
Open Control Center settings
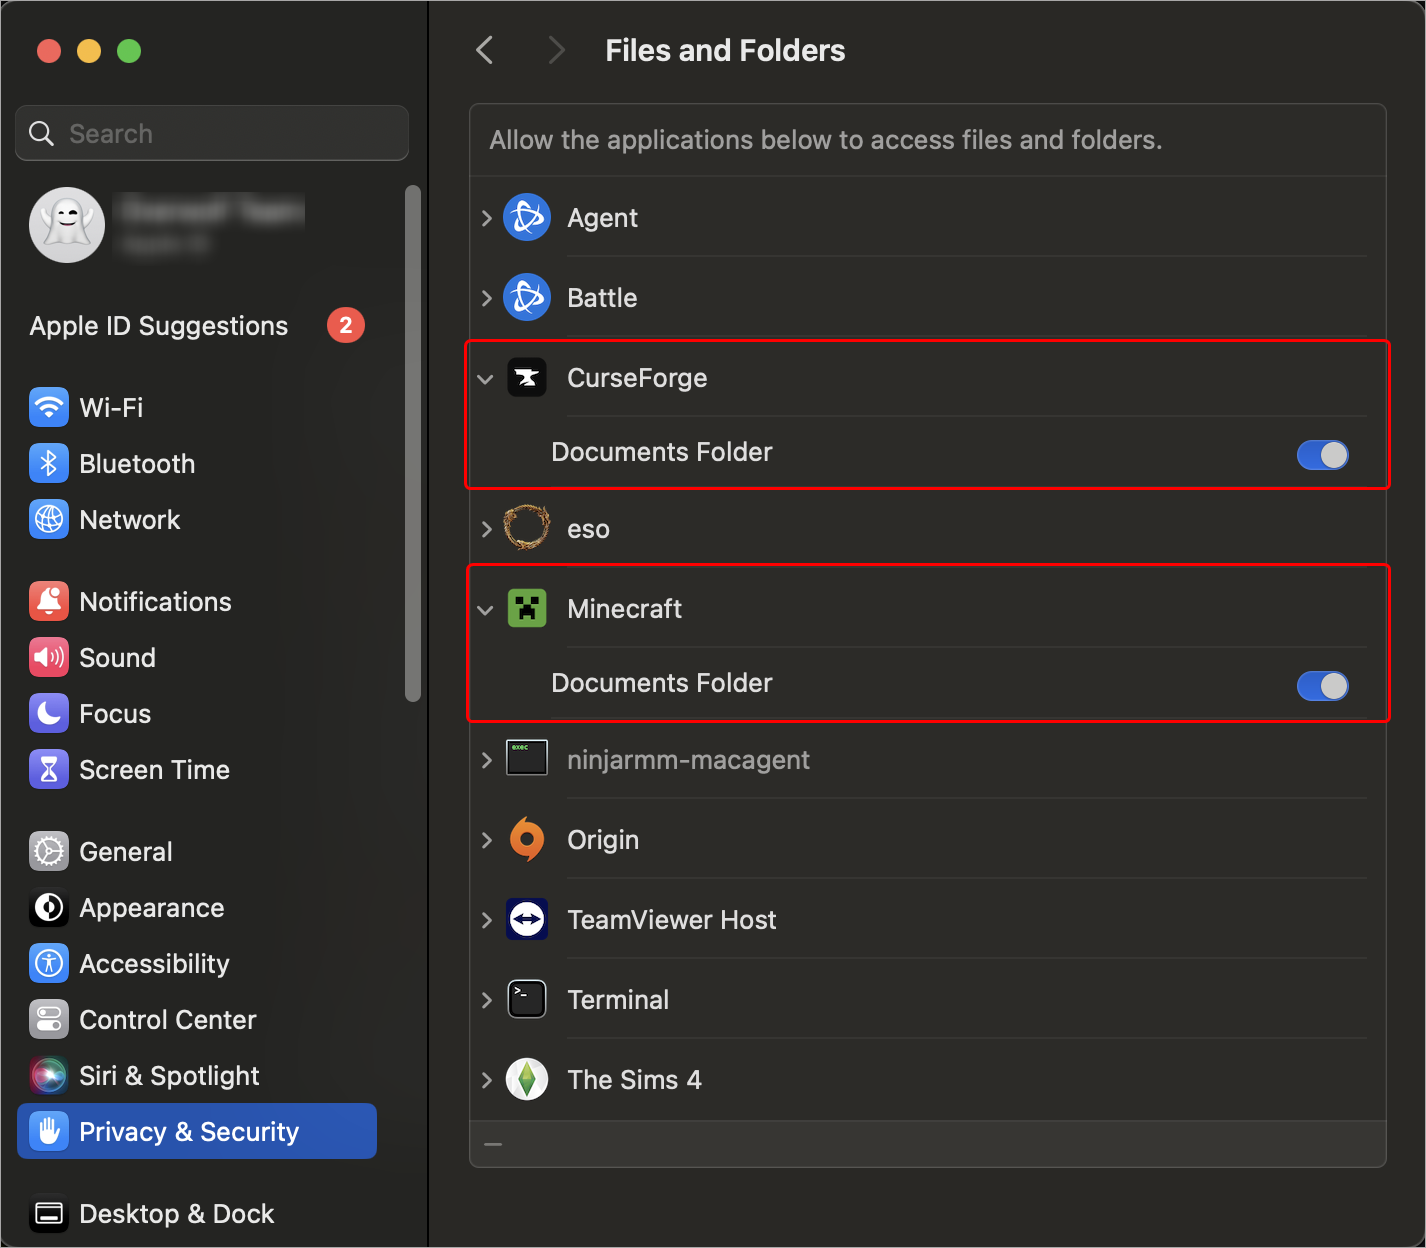click(197, 1019)
